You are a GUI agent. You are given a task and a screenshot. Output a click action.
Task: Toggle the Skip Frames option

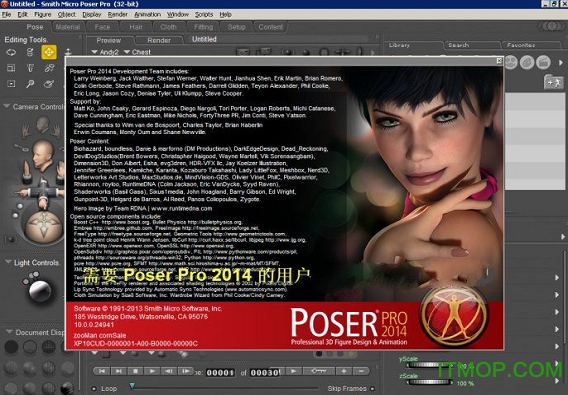(372, 388)
